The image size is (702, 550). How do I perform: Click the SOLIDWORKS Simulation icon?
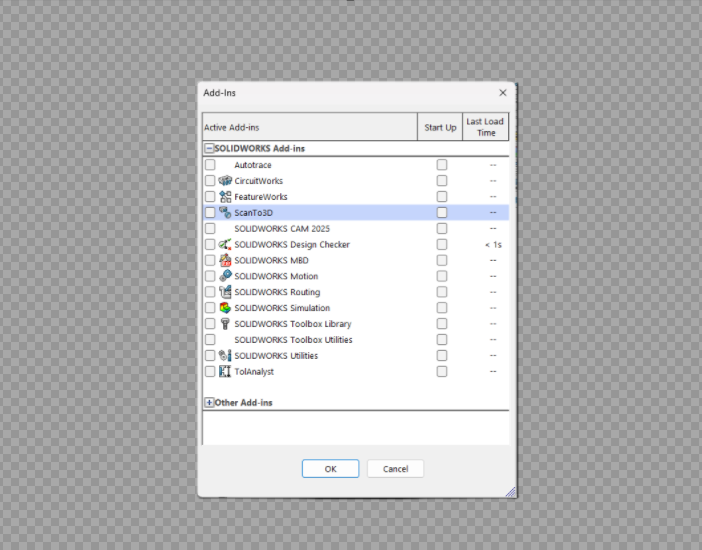click(225, 308)
